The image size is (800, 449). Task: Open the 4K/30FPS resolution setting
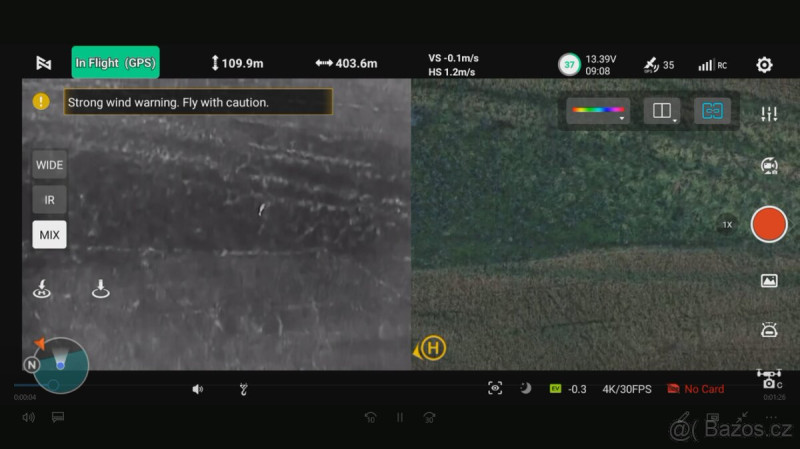pos(627,389)
